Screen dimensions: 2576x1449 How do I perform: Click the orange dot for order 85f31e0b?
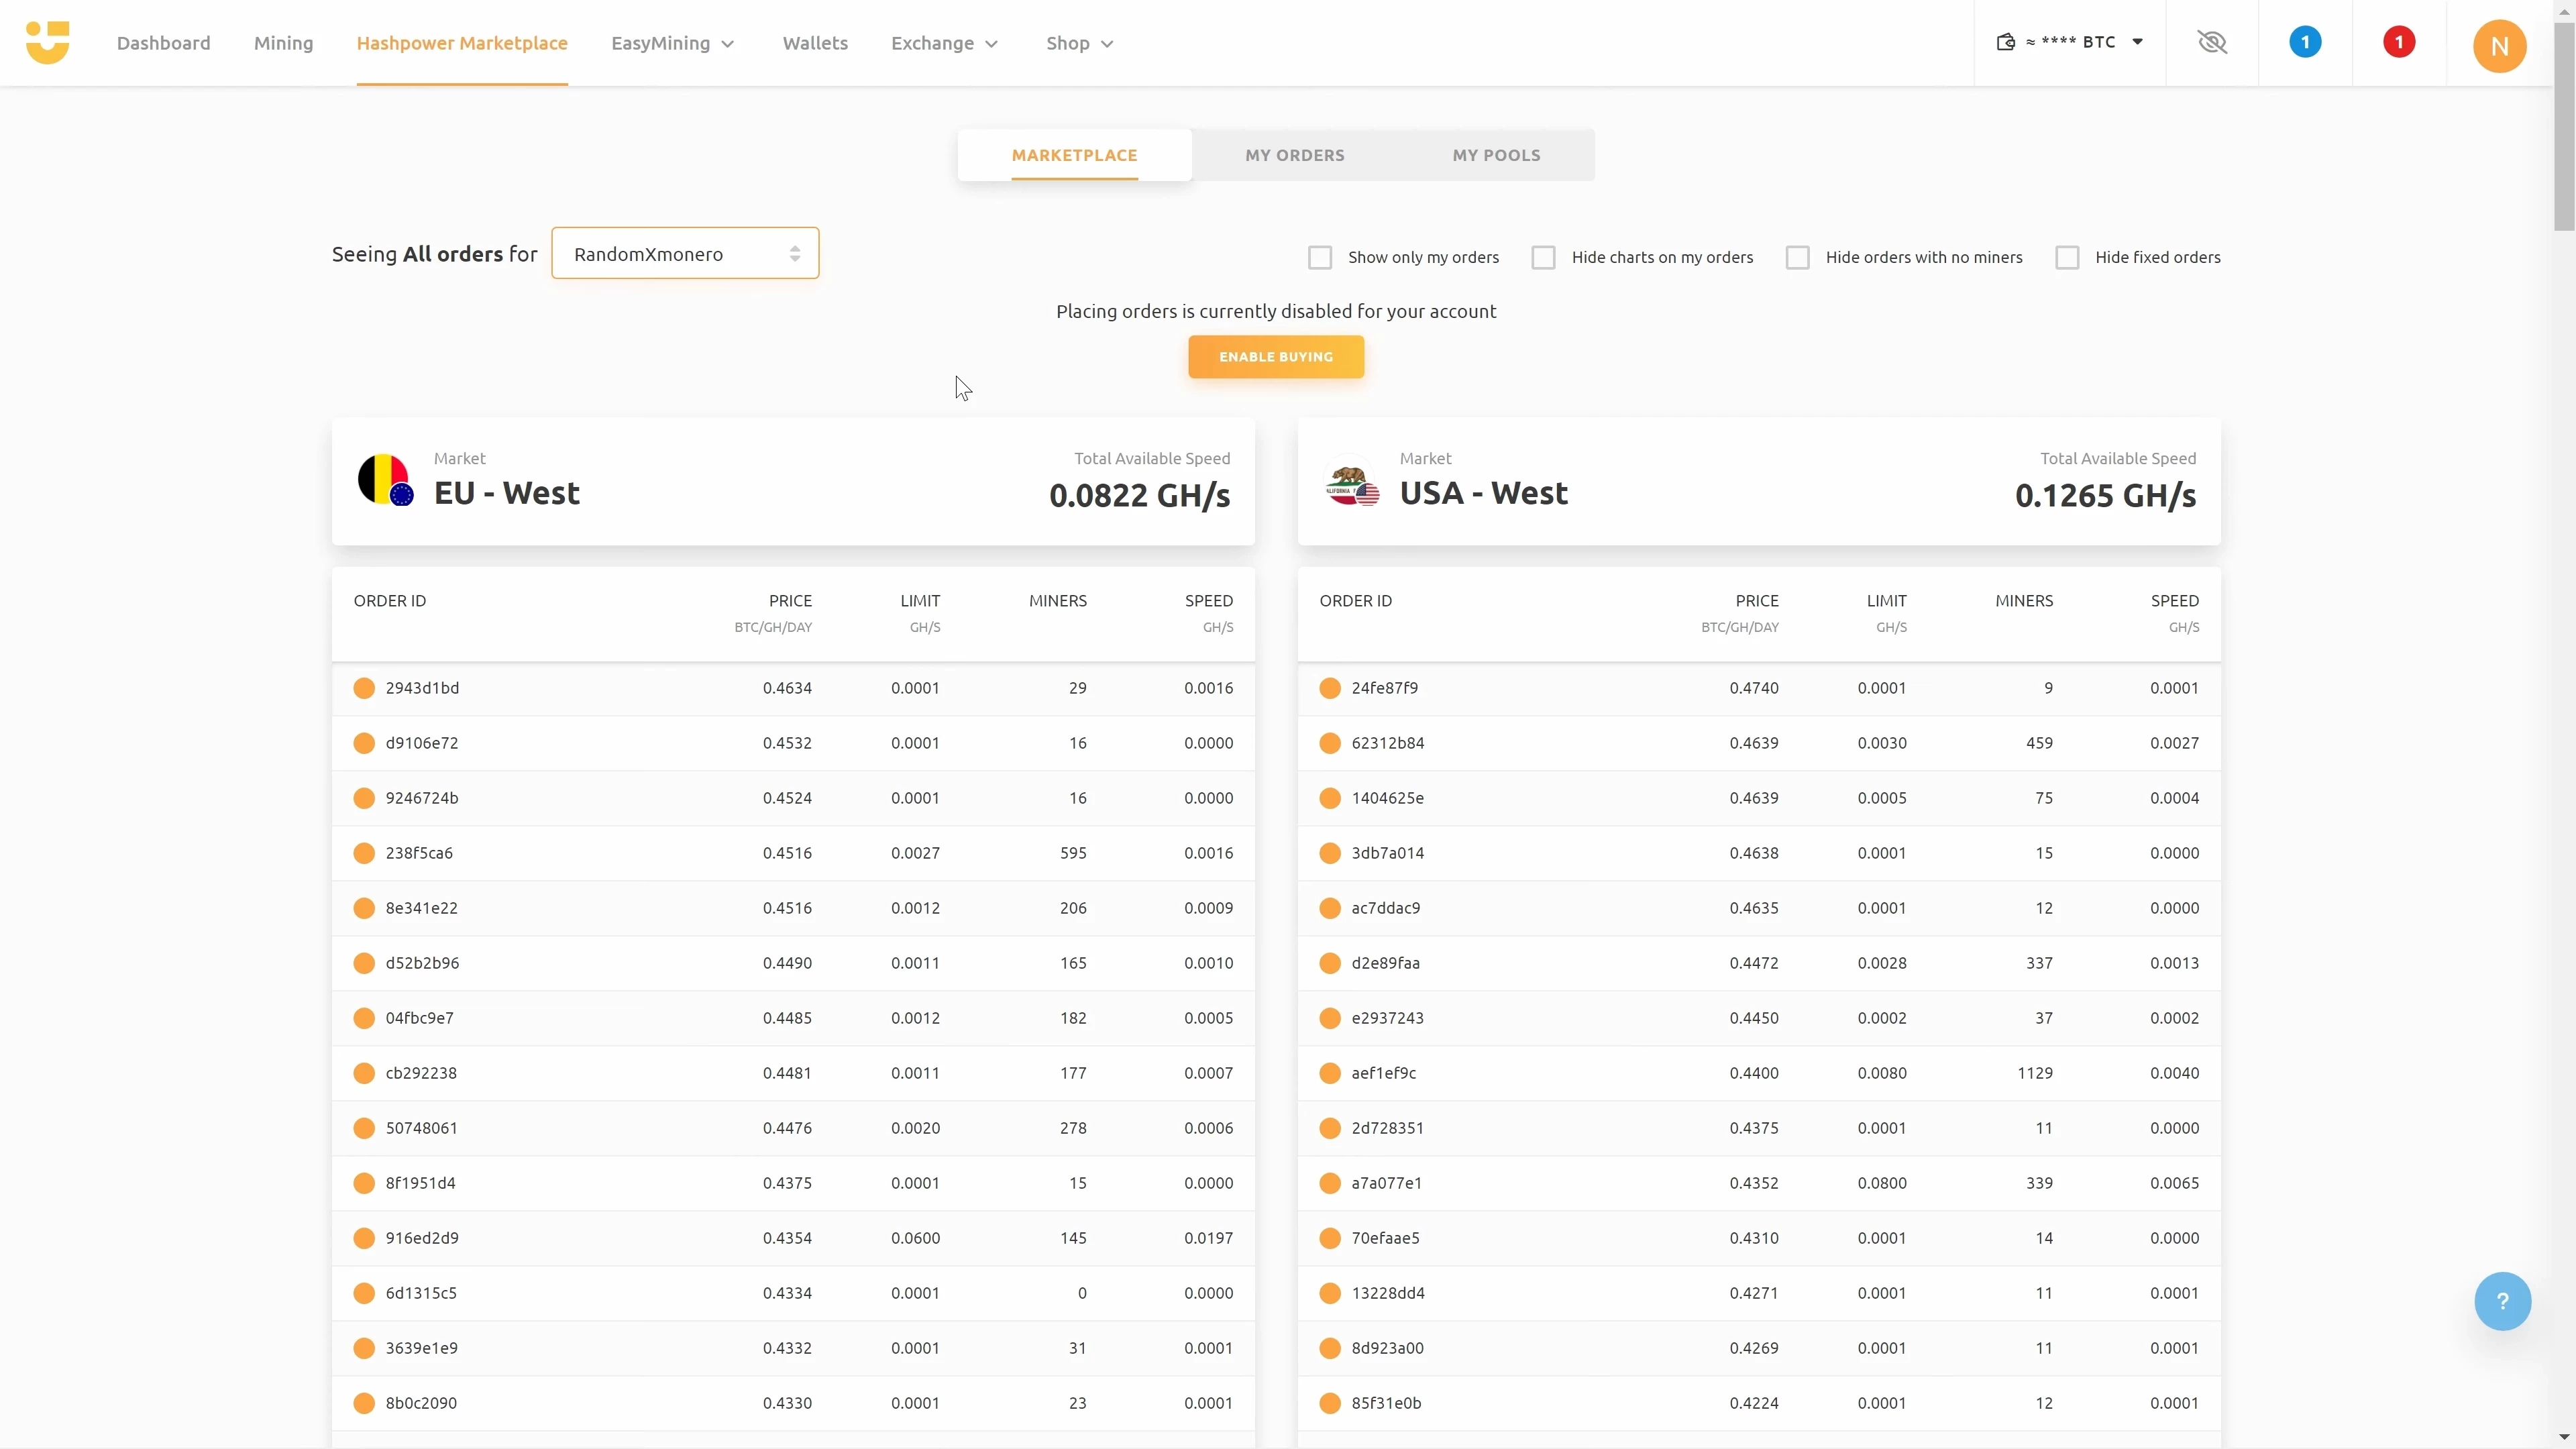click(1330, 1403)
